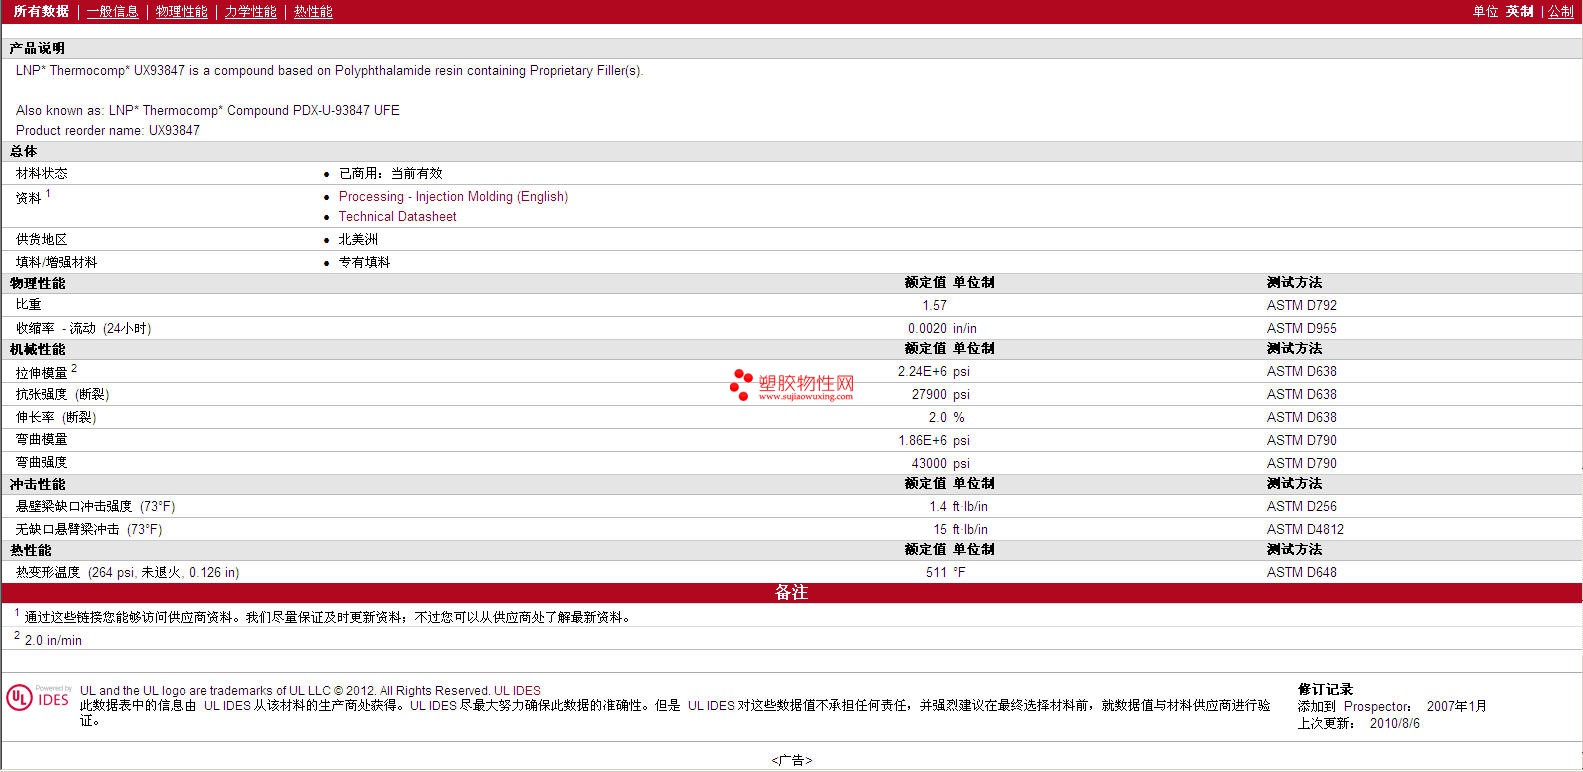Click flexural modulus value 1.86E+6
The height and width of the screenshot is (772, 1583).
(922, 441)
